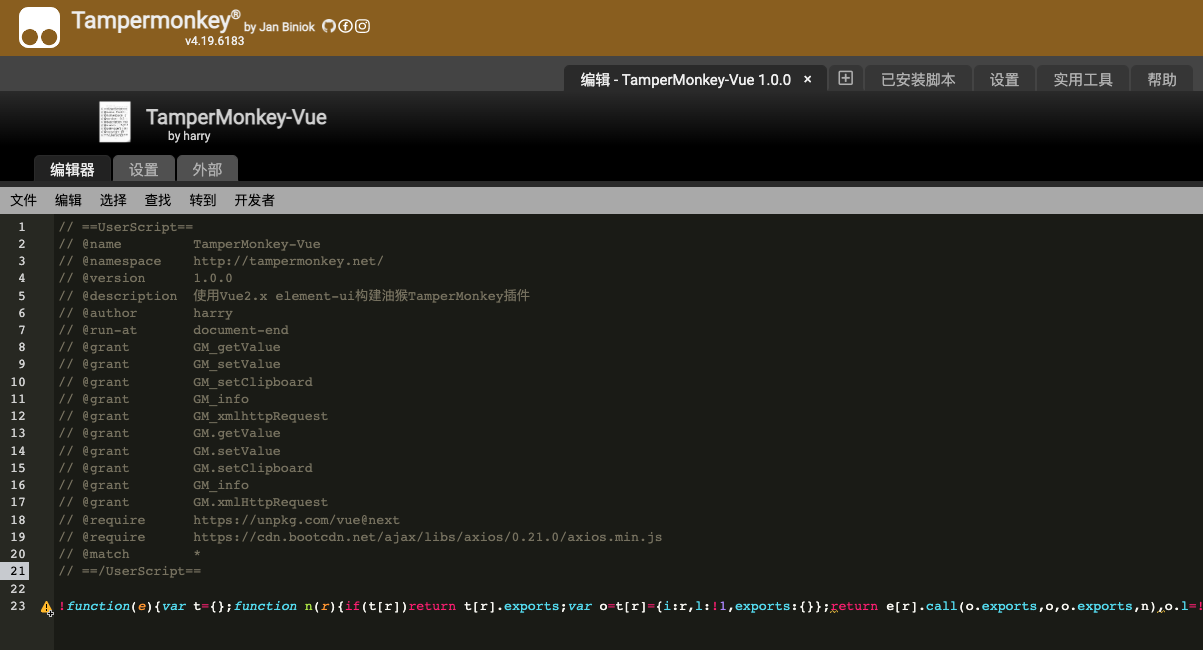Click the GM_getValue grant line
The image size is (1203, 650).
[x=169, y=347]
